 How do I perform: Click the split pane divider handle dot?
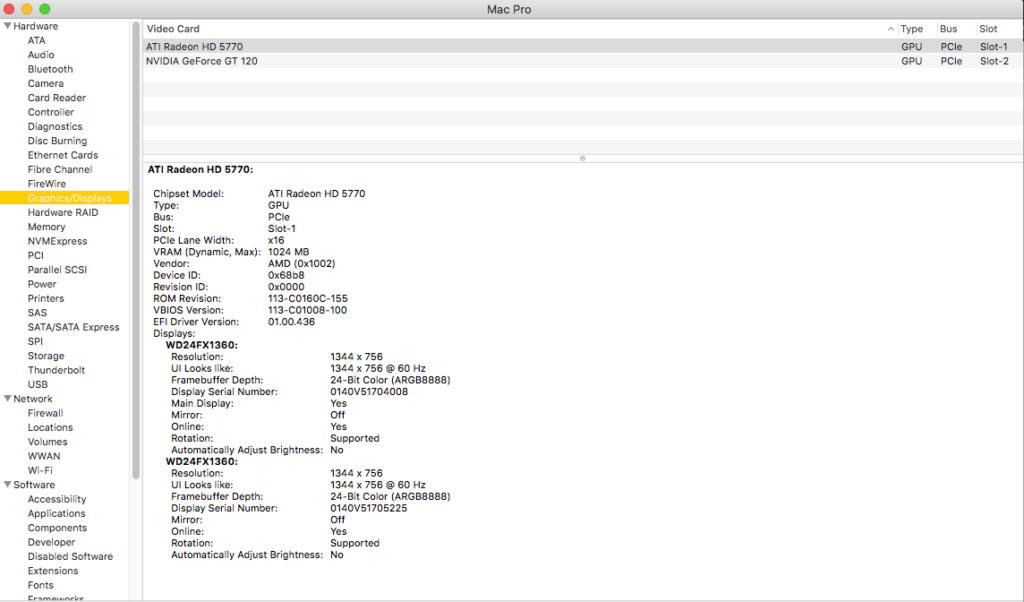(x=583, y=159)
